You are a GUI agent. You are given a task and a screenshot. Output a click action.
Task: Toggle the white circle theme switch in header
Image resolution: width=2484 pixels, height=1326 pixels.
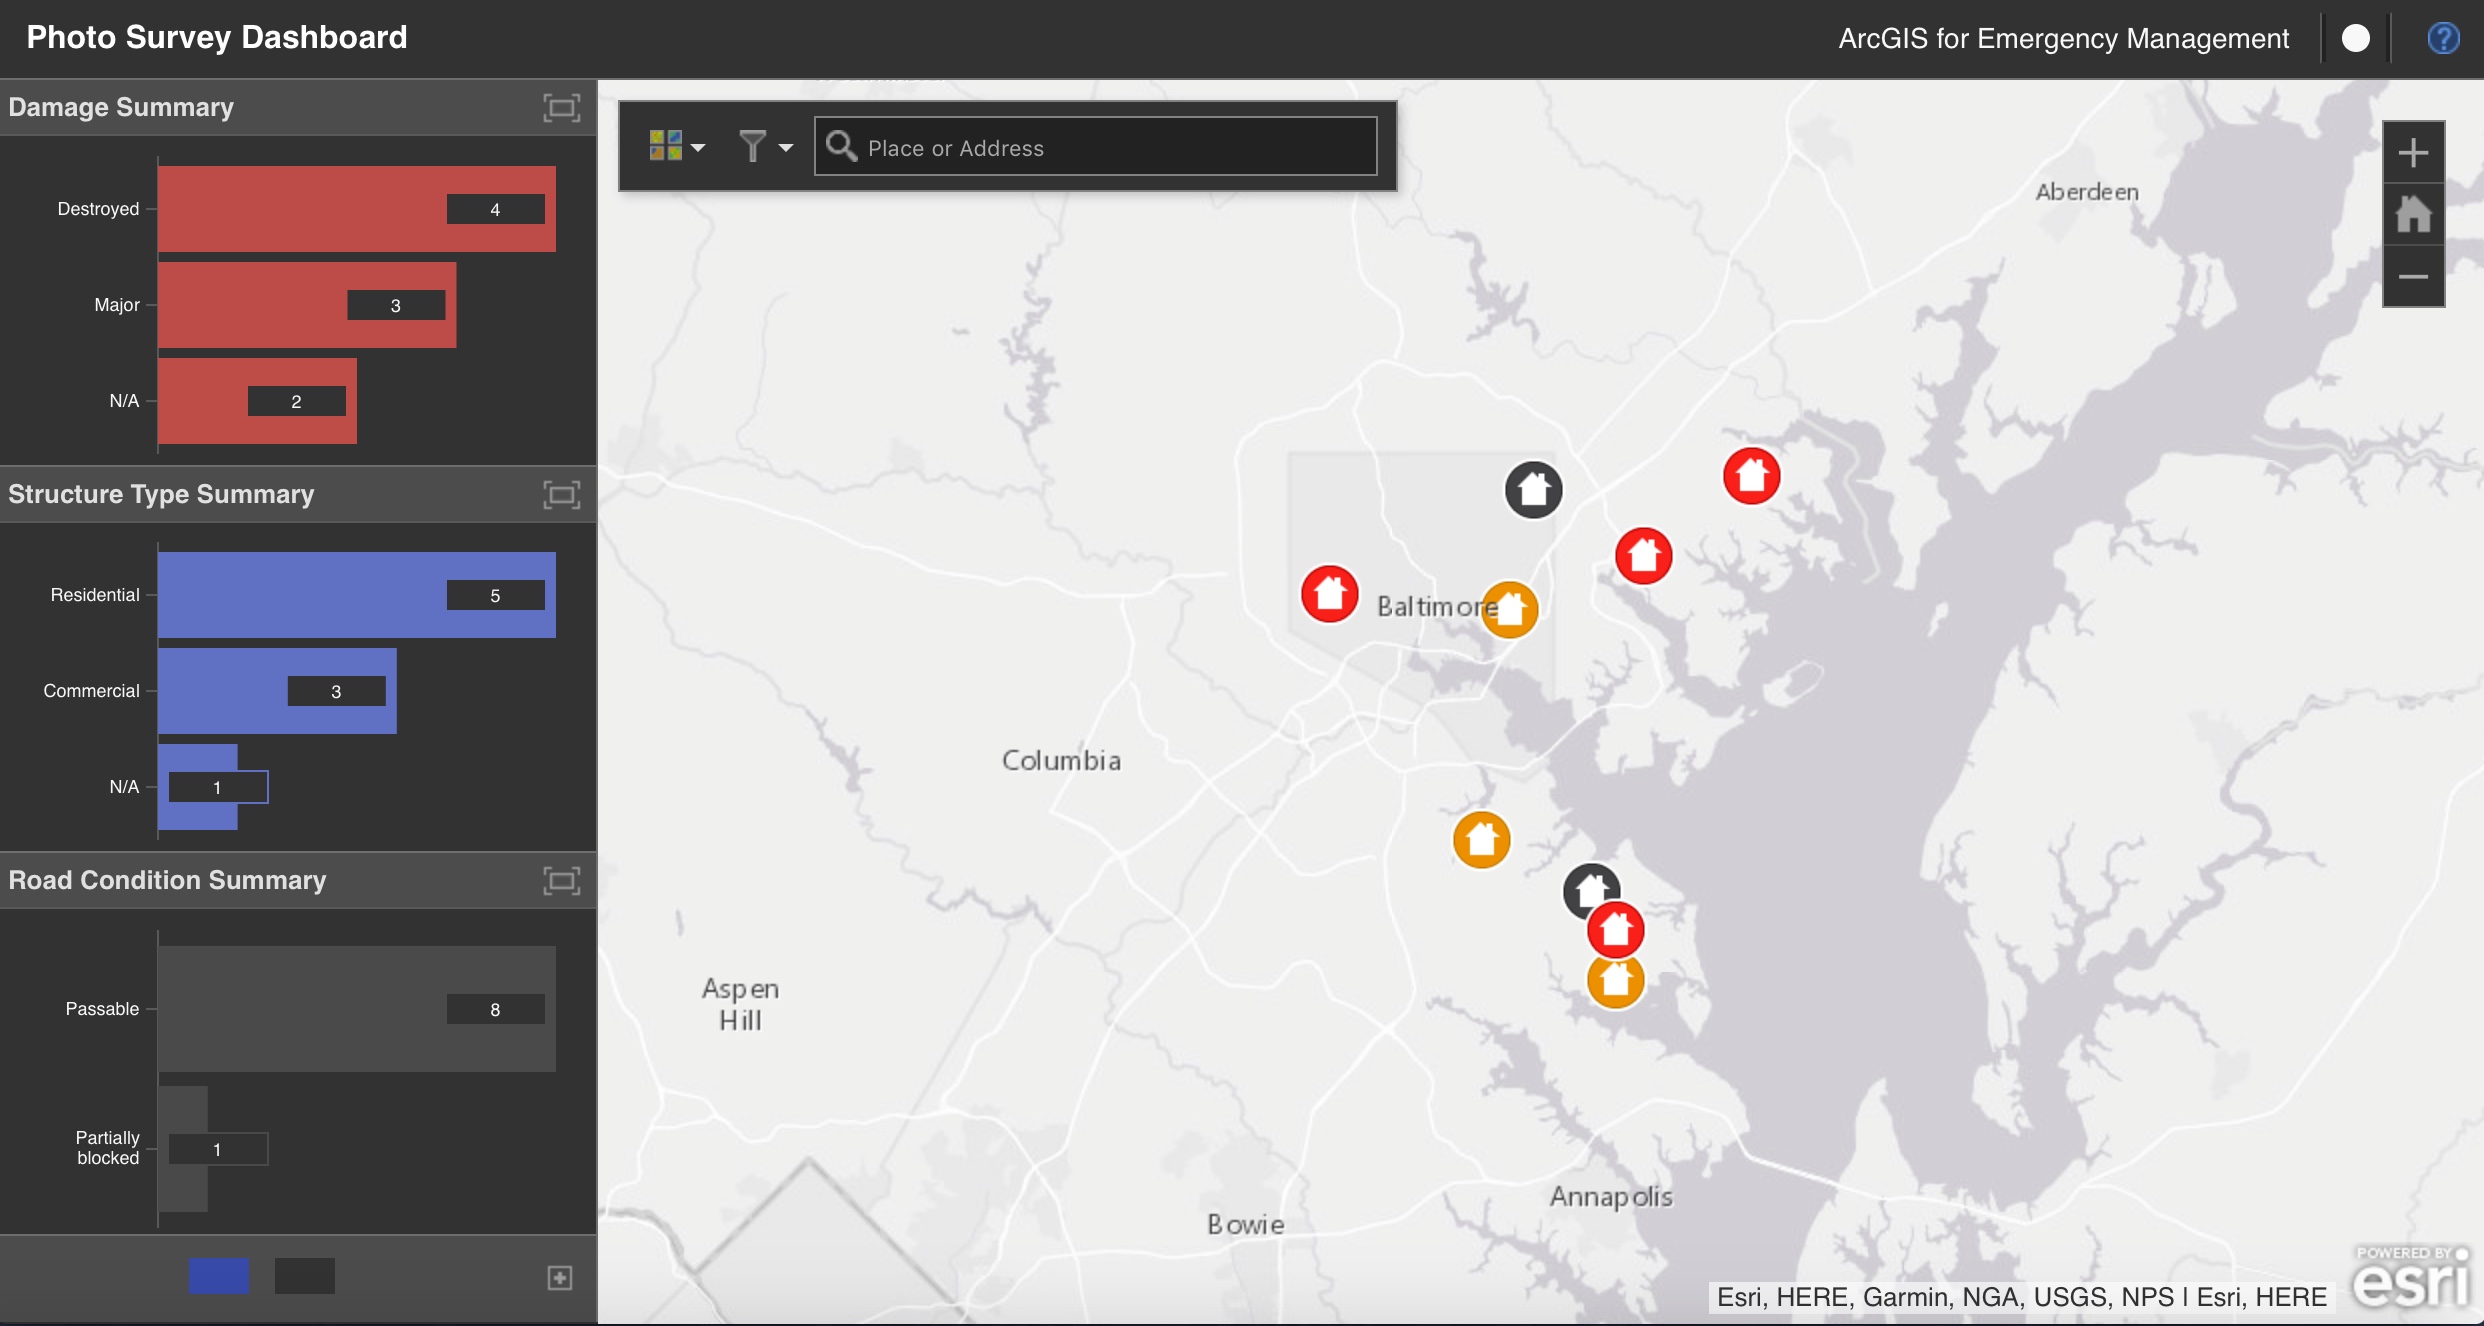pos(2355,38)
